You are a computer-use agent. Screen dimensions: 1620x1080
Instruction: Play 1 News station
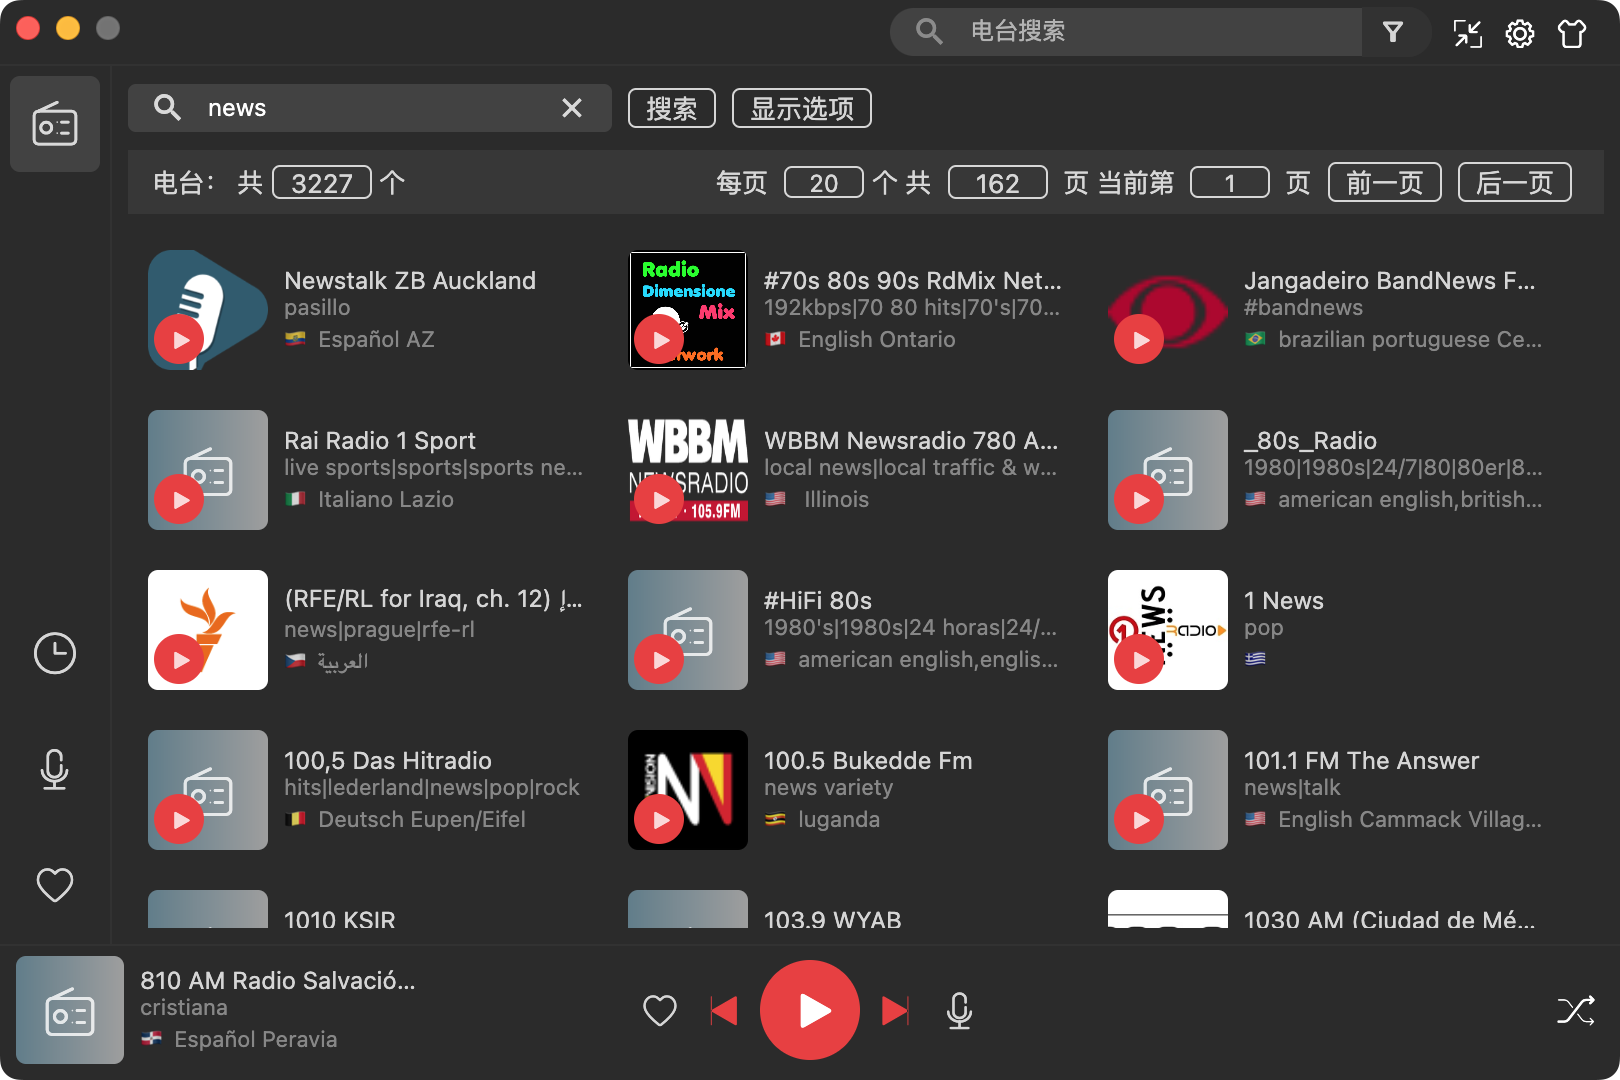[1139, 660]
